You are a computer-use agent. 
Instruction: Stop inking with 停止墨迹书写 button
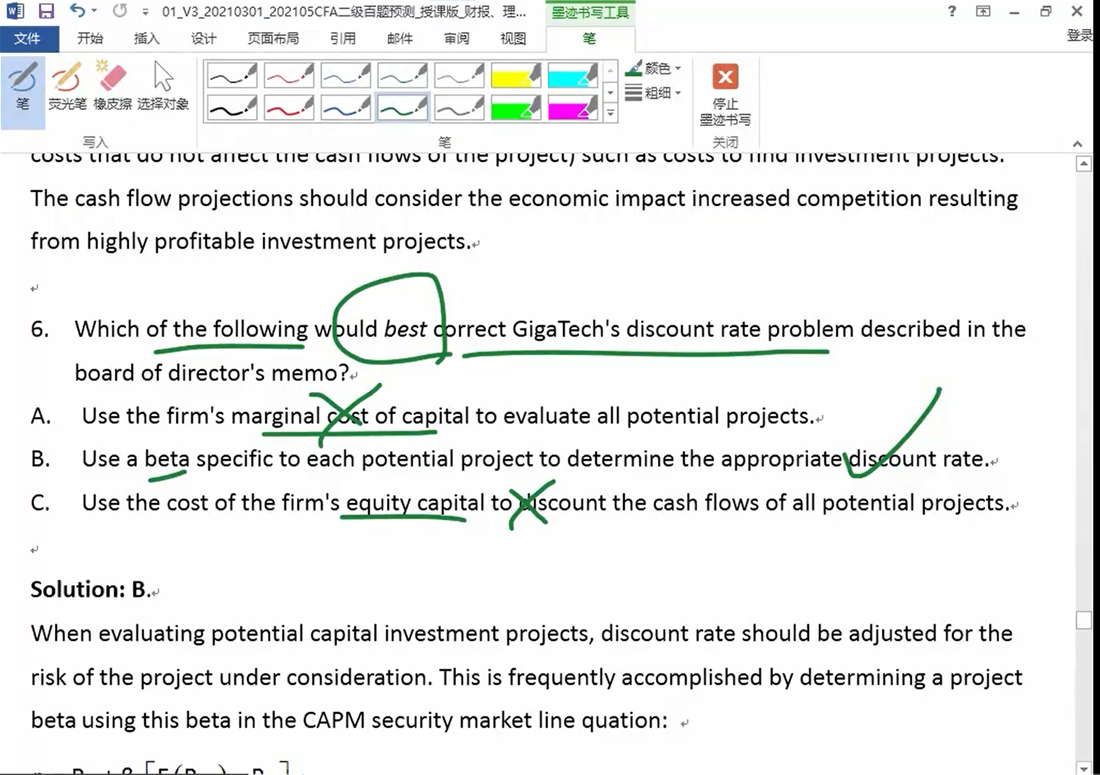pos(725,95)
